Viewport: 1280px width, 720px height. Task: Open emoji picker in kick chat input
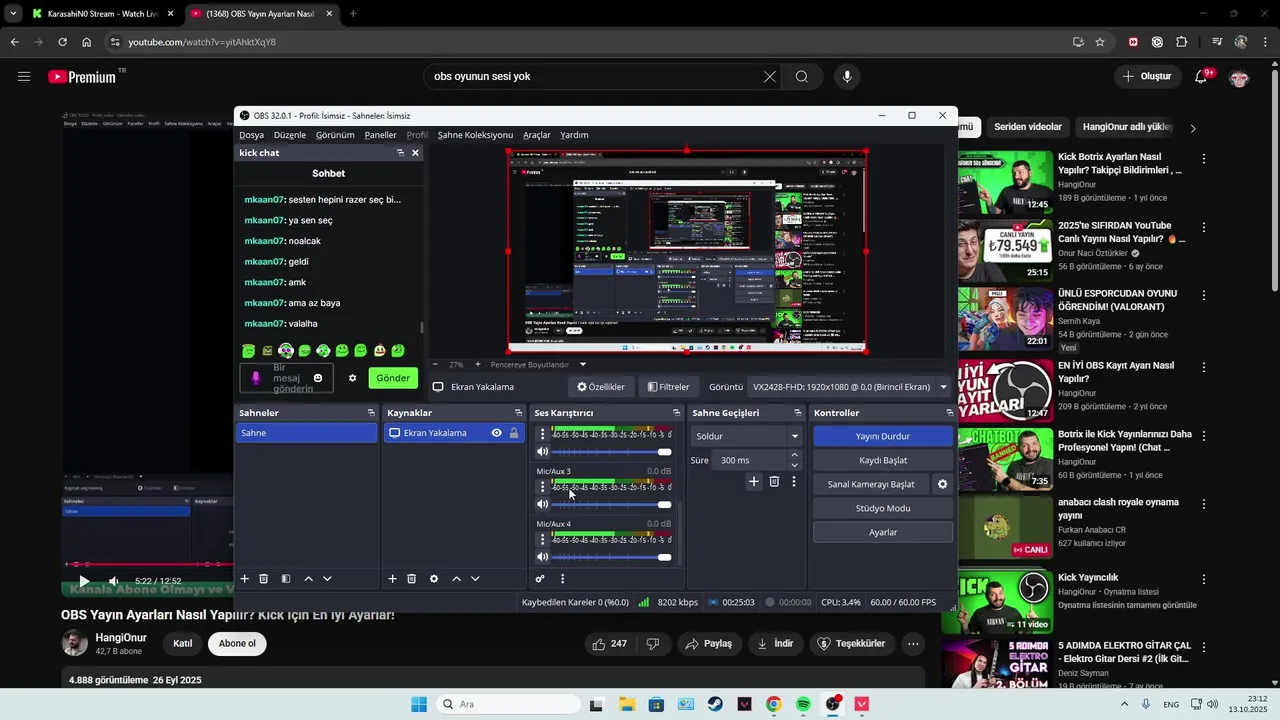click(318, 378)
